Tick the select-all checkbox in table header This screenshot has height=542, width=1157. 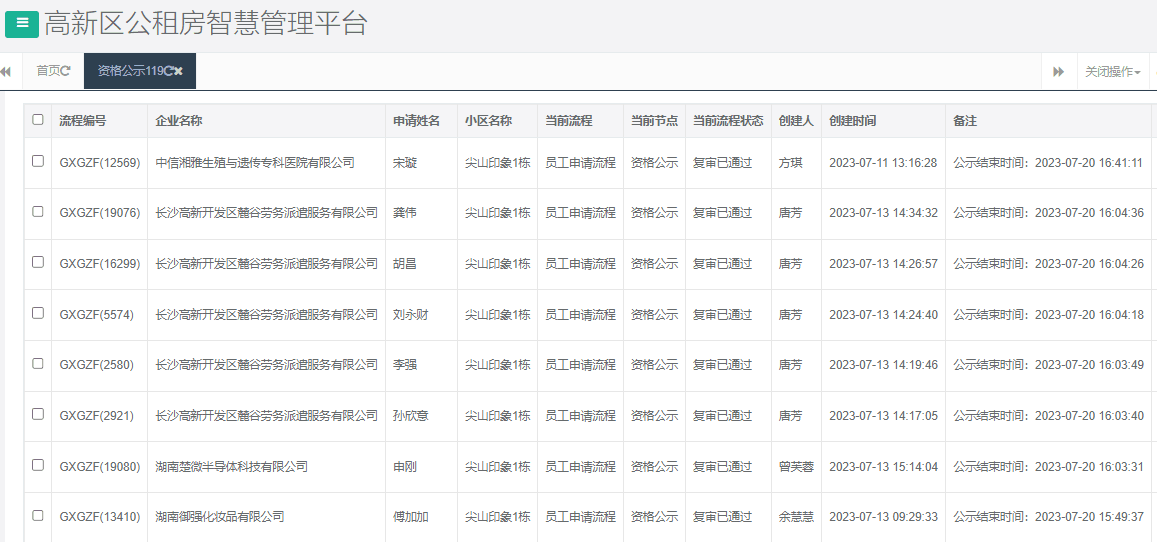click(x=38, y=120)
